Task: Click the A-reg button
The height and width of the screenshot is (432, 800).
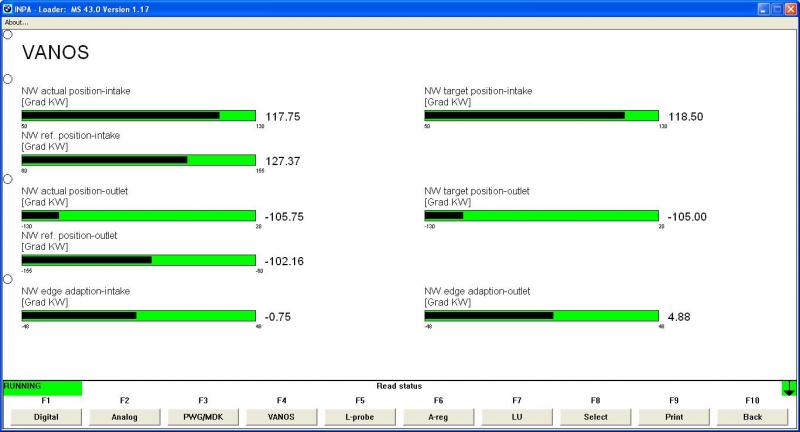Action: (438, 417)
